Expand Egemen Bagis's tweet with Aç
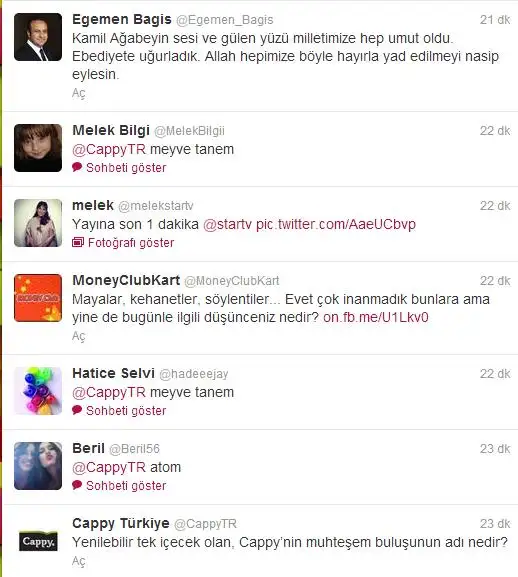 79,93
